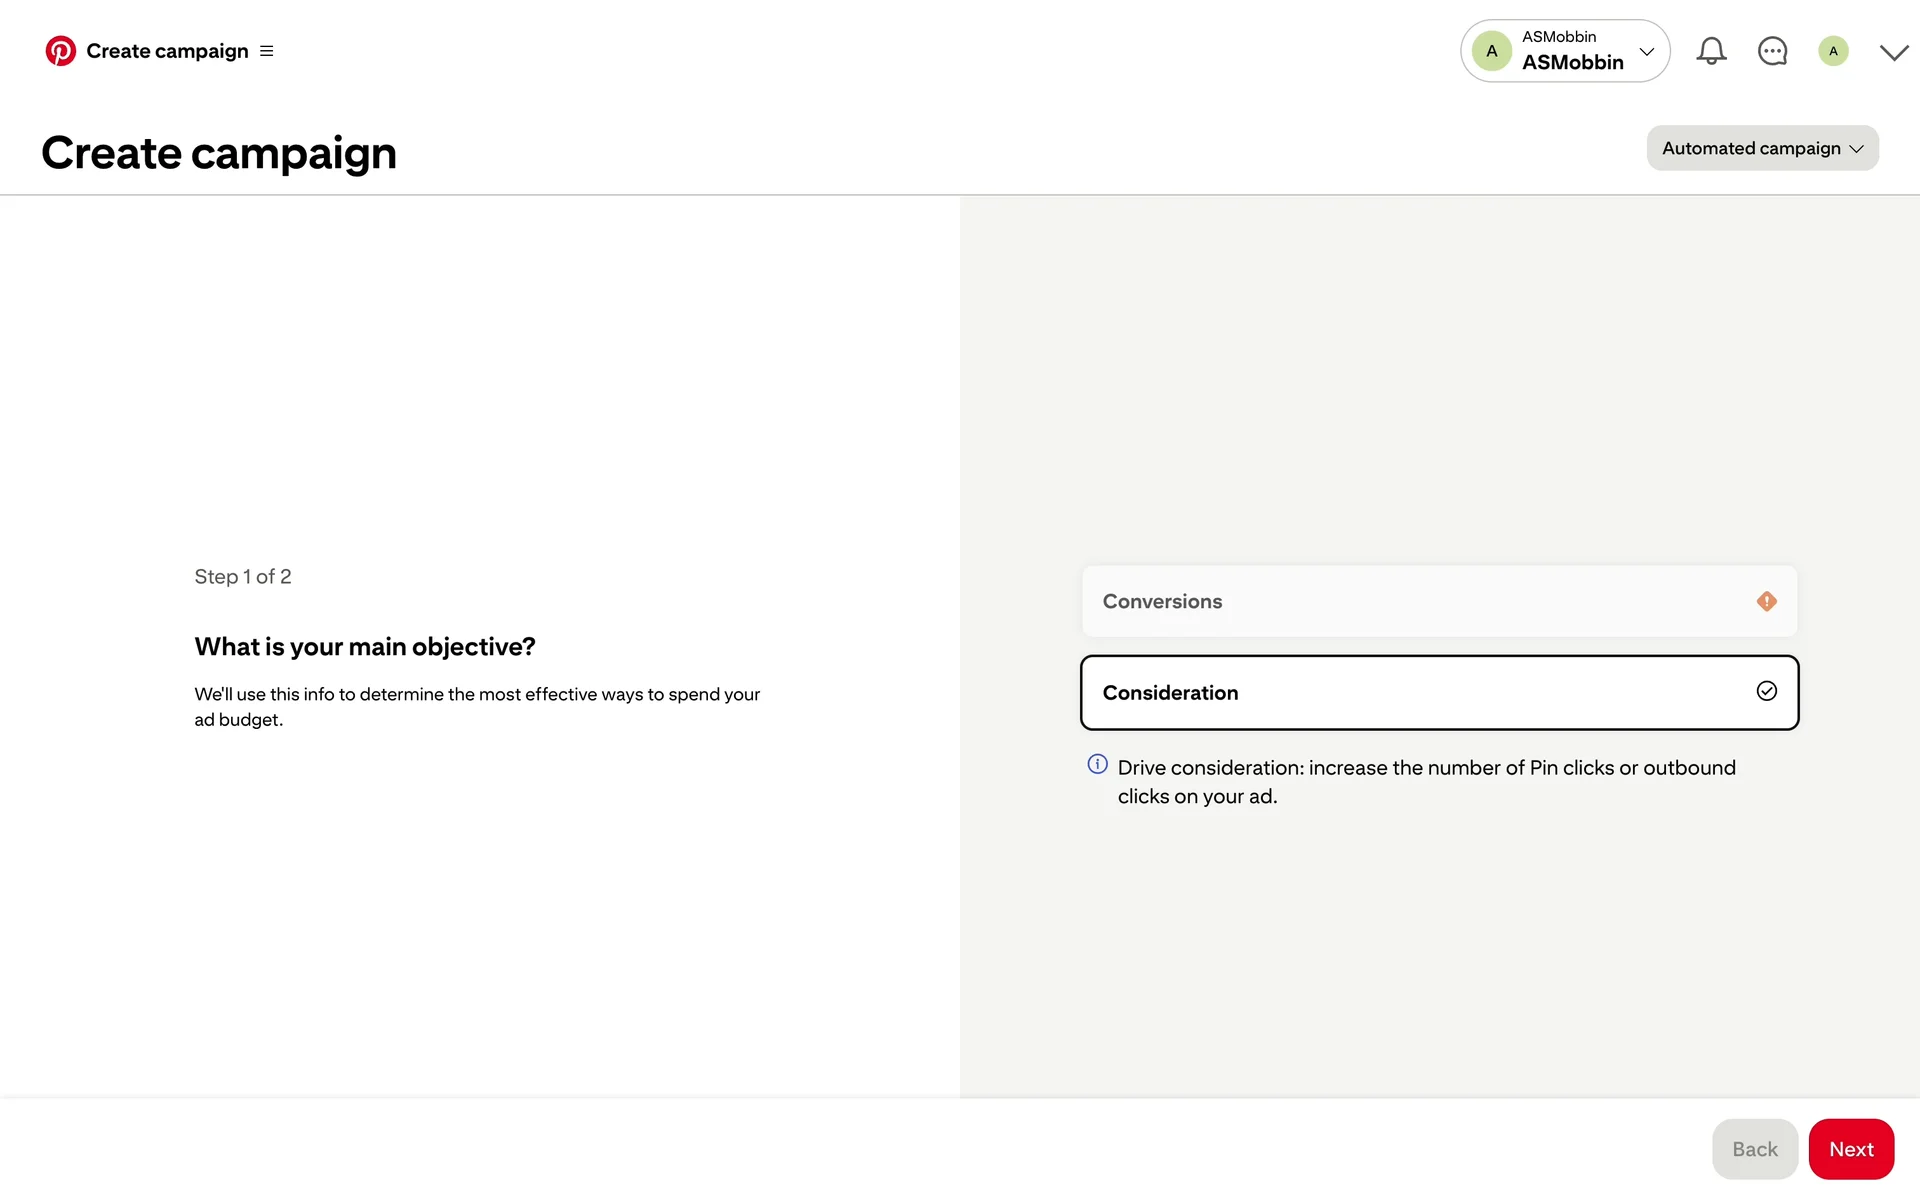Click the Back button
Viewport: 1920px width, 1200px height.
pos(1754,1149)
